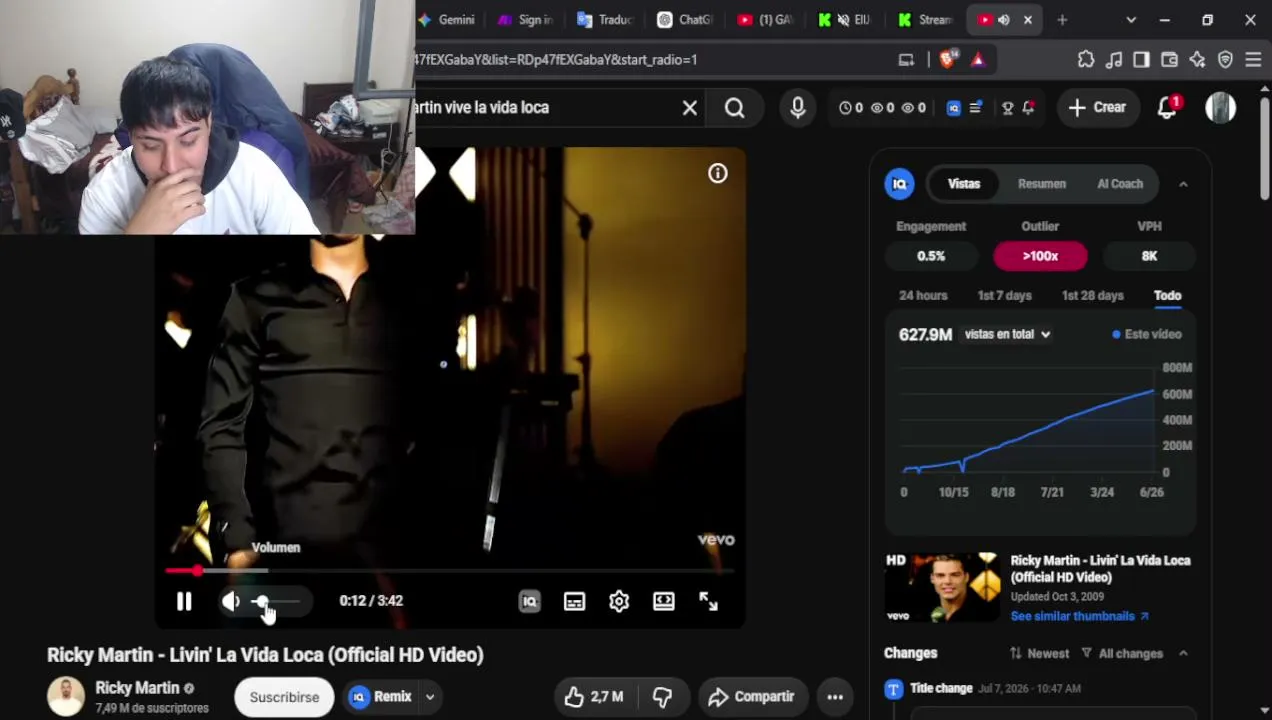The image size is (1272, 720).
Task: Open more actions three-dot menu
Action: tap(835, 697)
